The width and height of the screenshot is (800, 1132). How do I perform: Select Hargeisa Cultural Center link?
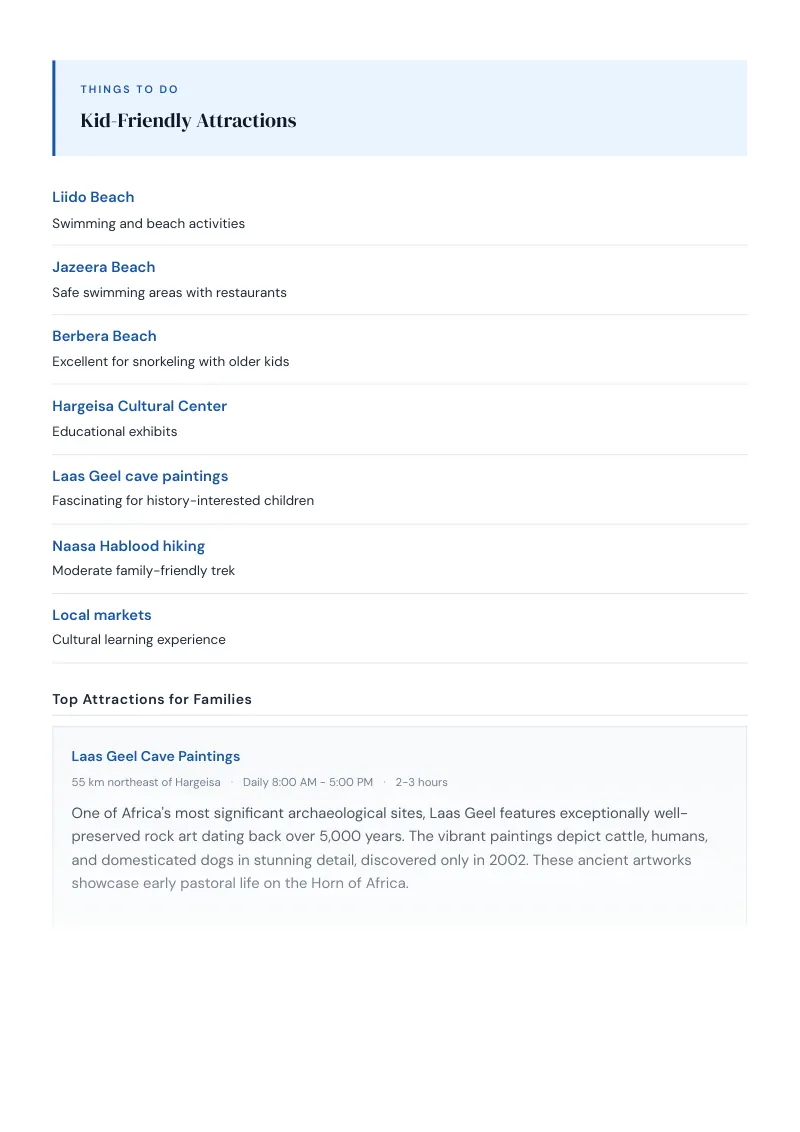coord(139,406)
